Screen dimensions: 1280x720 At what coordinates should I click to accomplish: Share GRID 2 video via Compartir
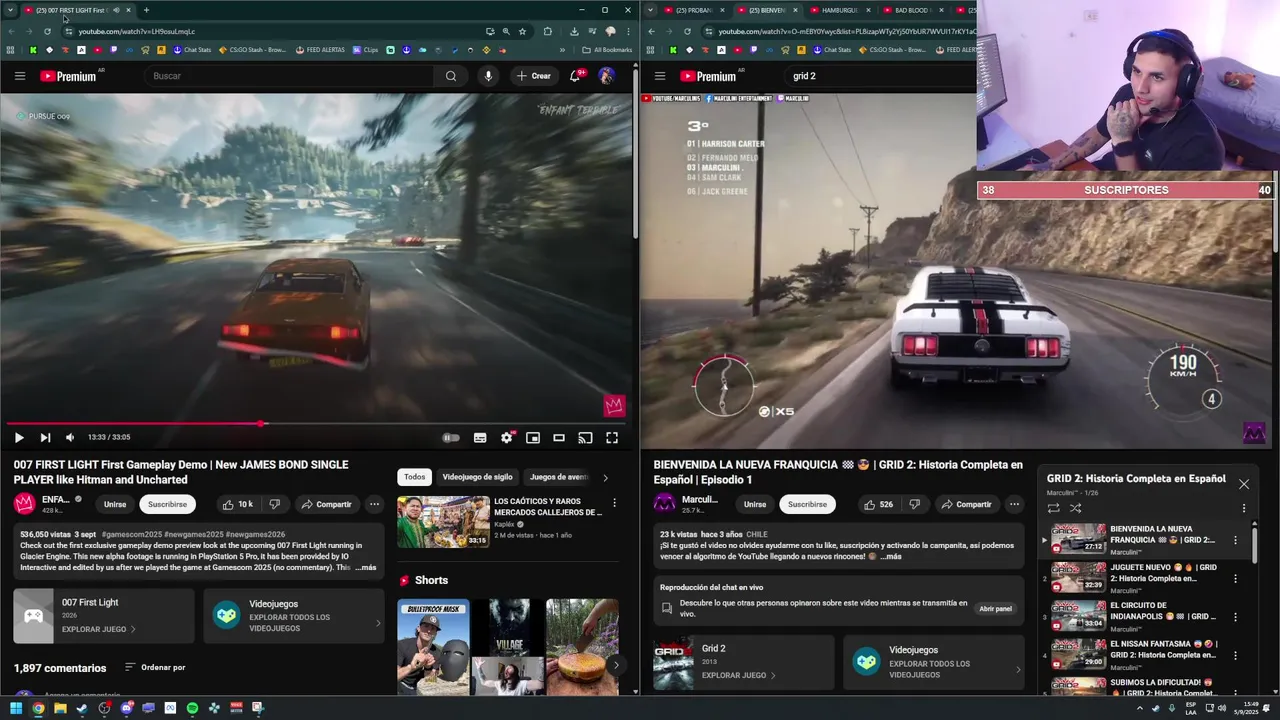(967, 504)
